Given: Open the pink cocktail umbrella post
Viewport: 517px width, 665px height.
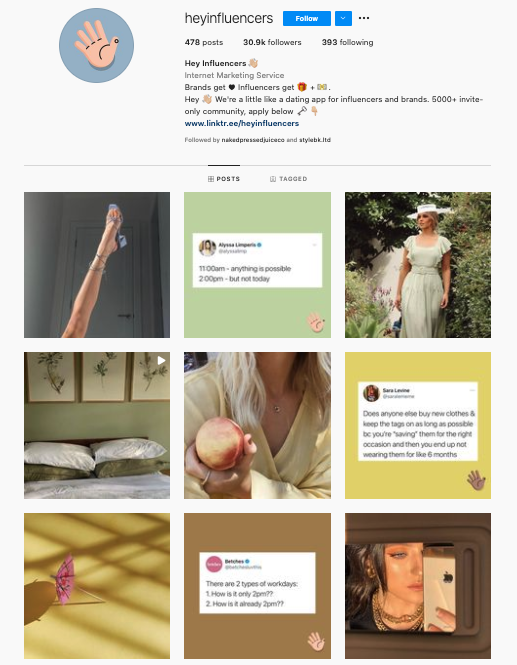Looking at the screenshot, I should [x=97, y=586].
